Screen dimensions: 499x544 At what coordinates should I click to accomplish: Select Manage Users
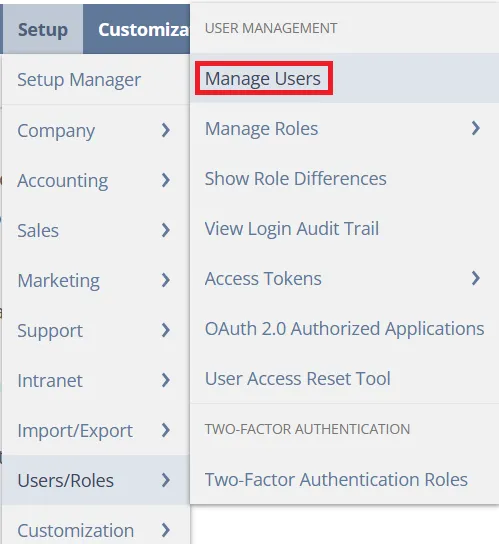(x=263, y=78)
